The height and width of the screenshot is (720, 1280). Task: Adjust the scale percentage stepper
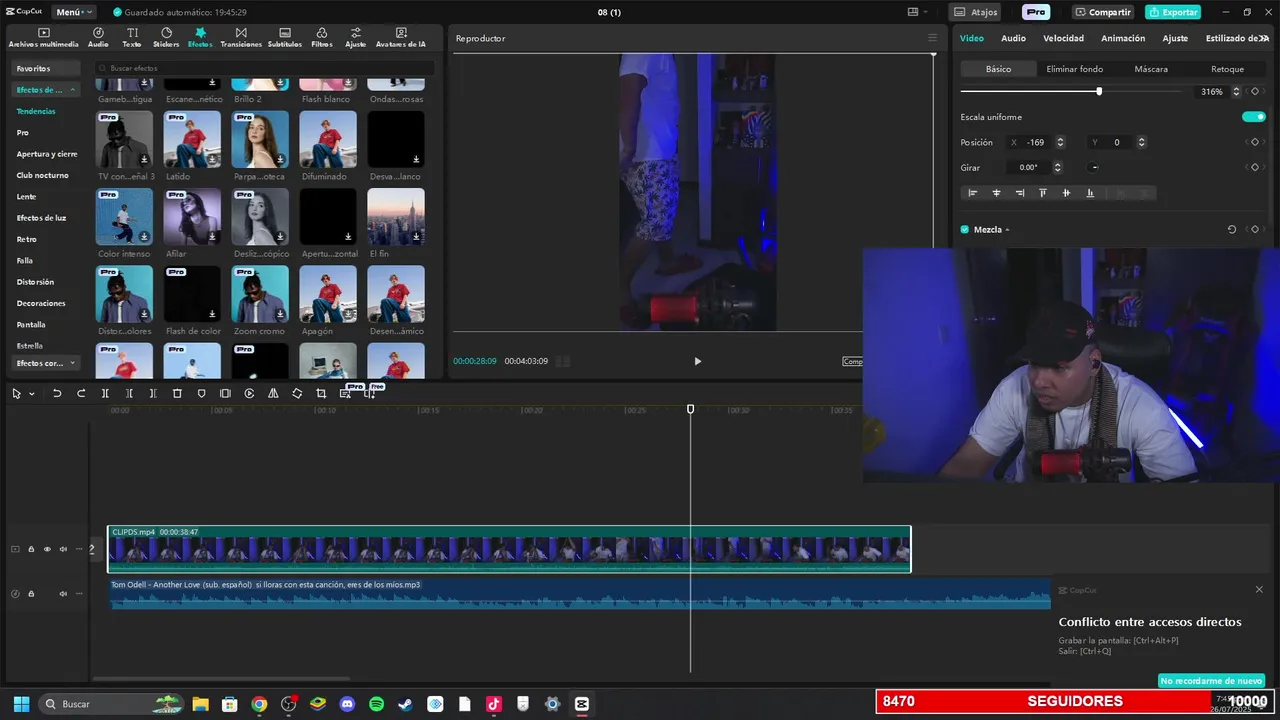point(1236,91)
